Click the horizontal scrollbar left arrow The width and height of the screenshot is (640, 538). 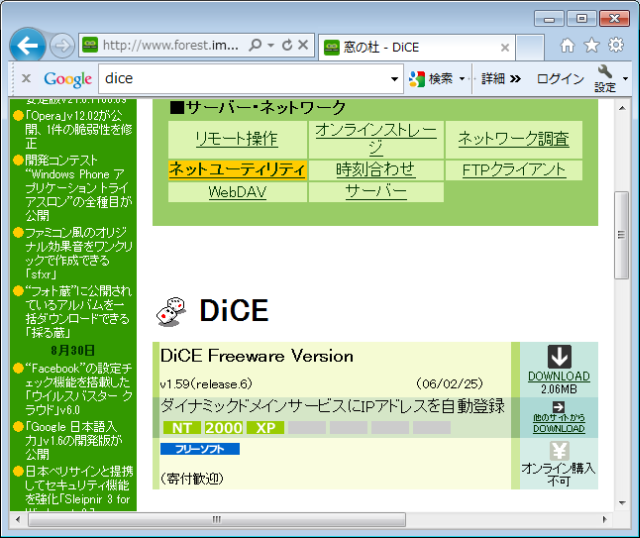point(18,520)
